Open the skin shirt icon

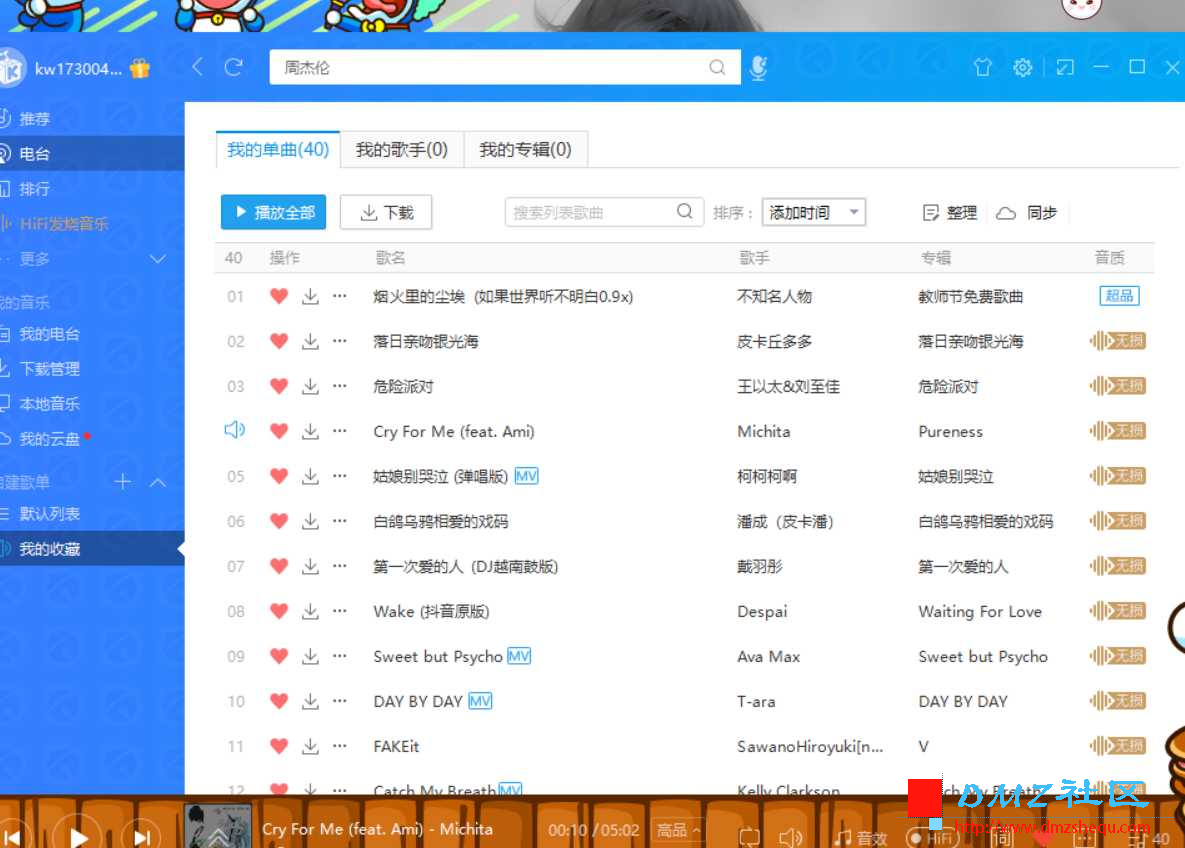click(982, 67)
